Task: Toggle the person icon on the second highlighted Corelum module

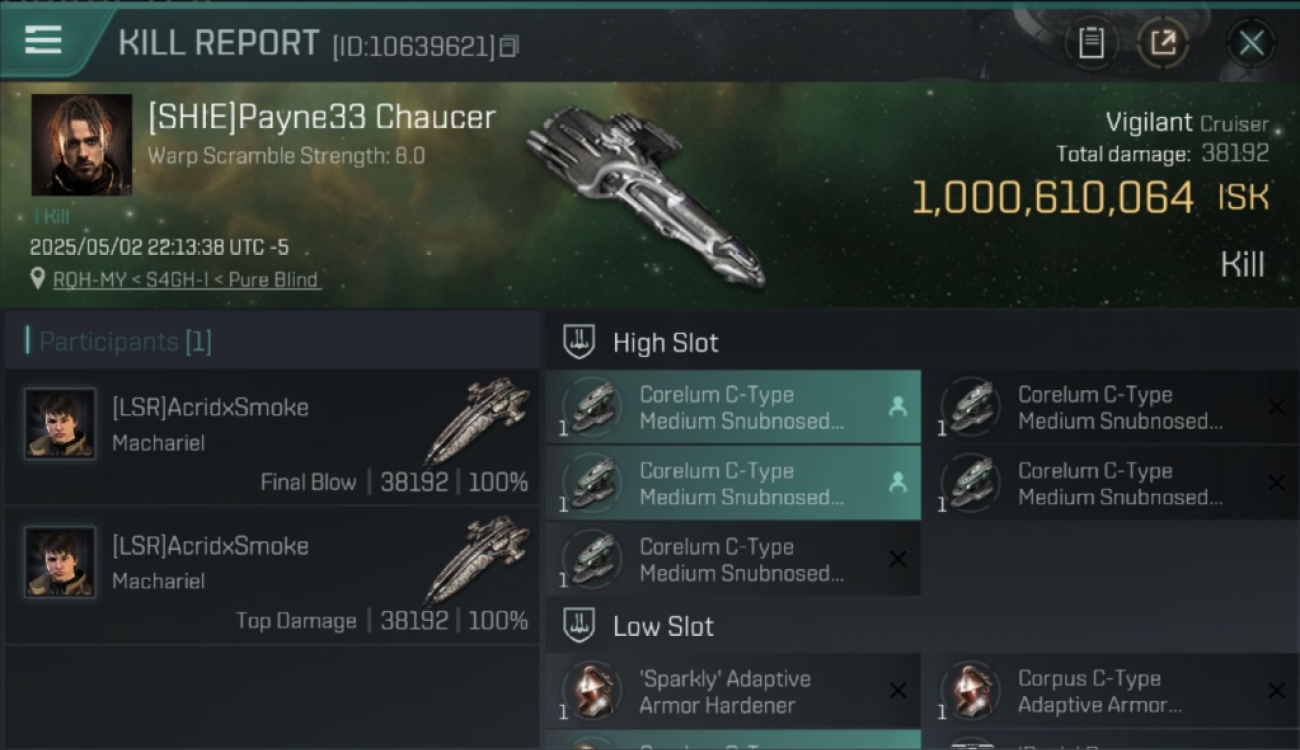Action: point(897,483)
